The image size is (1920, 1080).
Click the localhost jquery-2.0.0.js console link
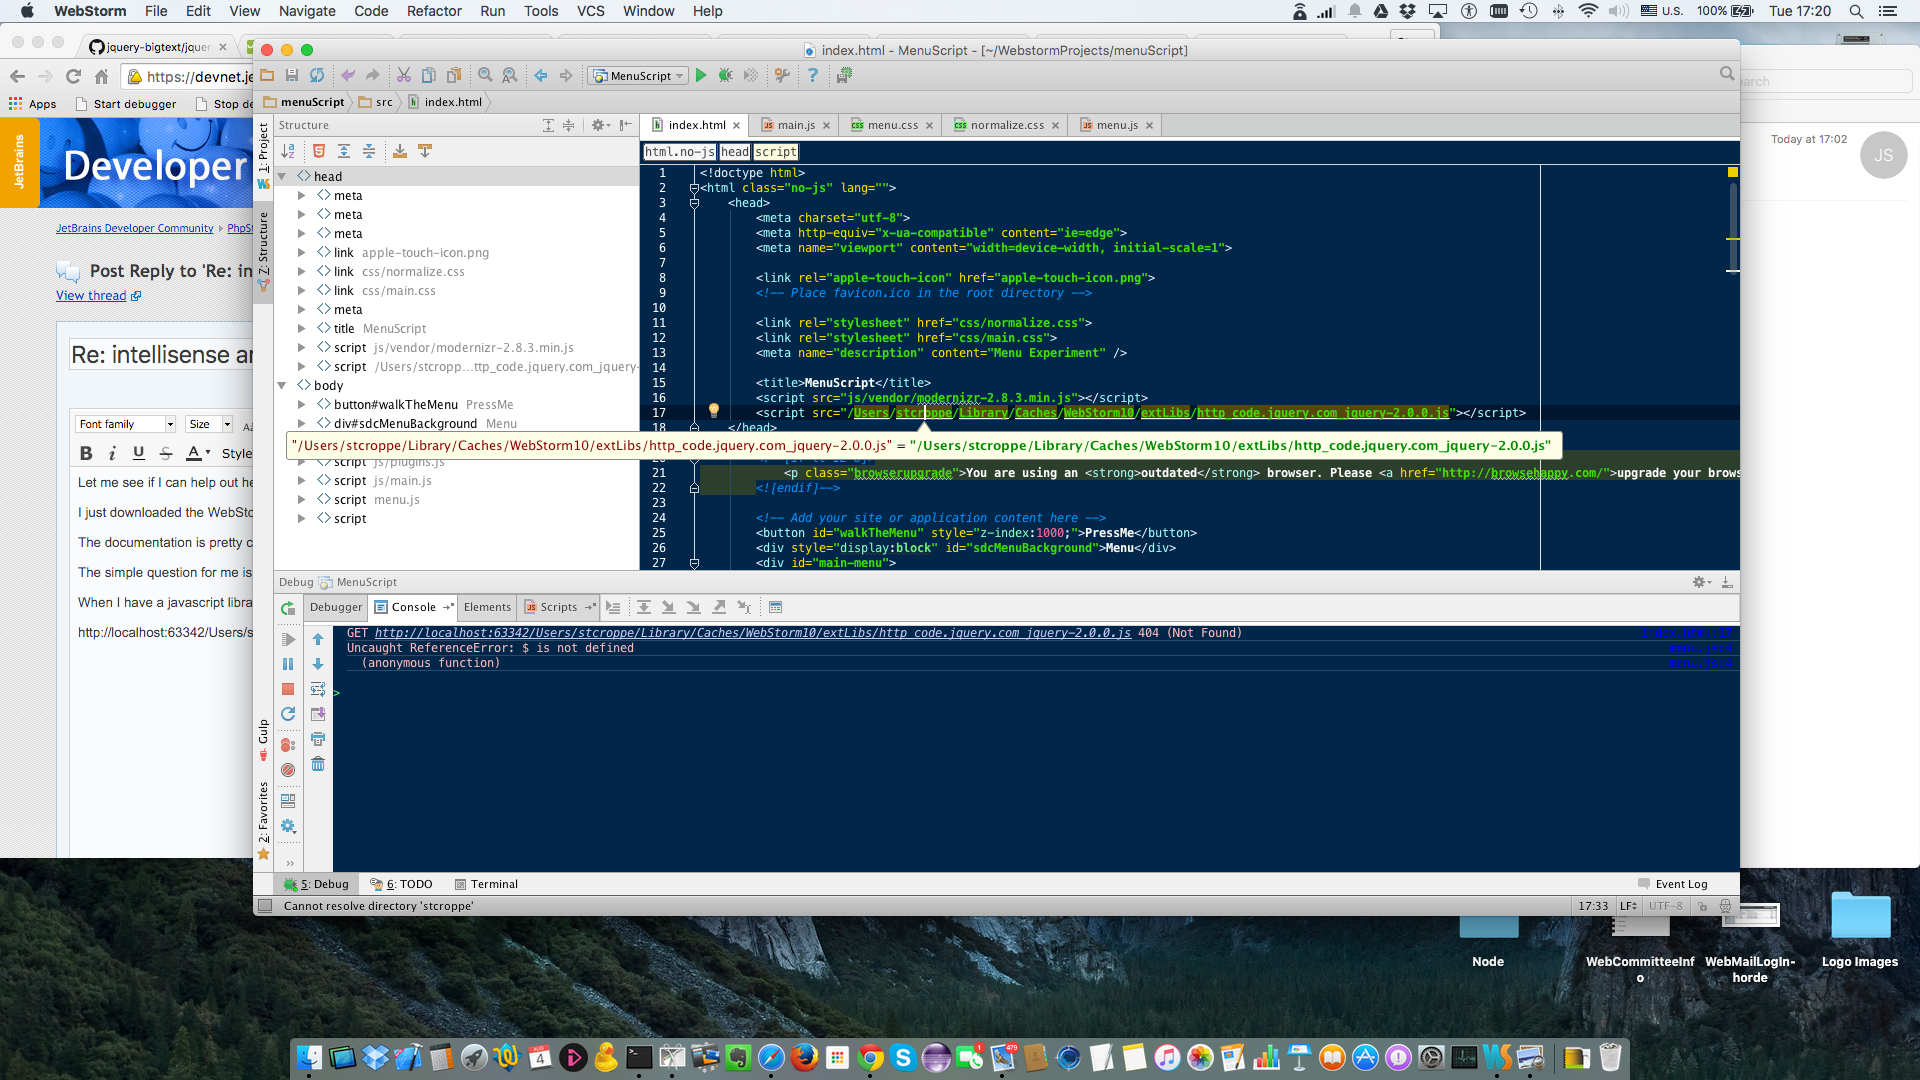pos(753,633)
